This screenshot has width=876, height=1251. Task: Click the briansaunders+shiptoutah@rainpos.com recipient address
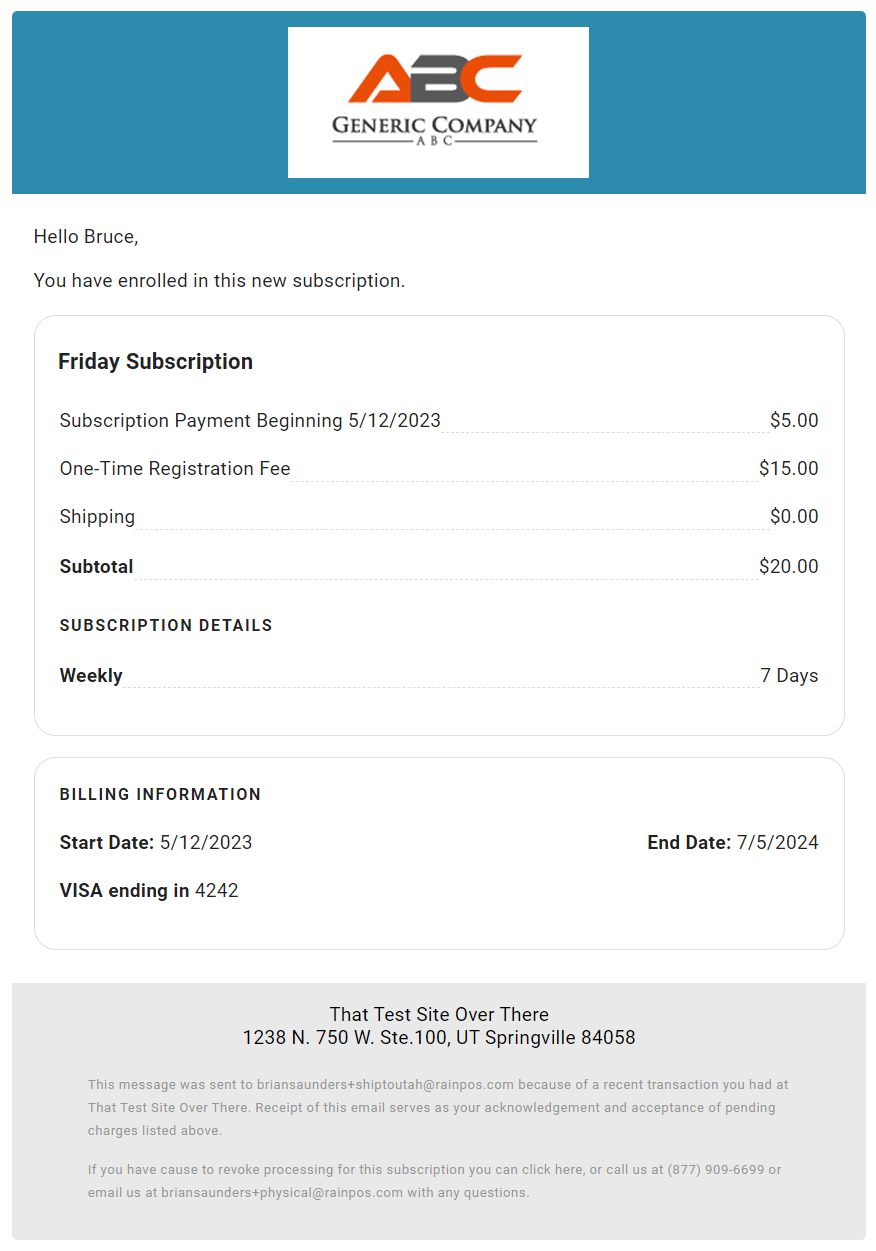pyautogui.click(x=385, y=1084)
